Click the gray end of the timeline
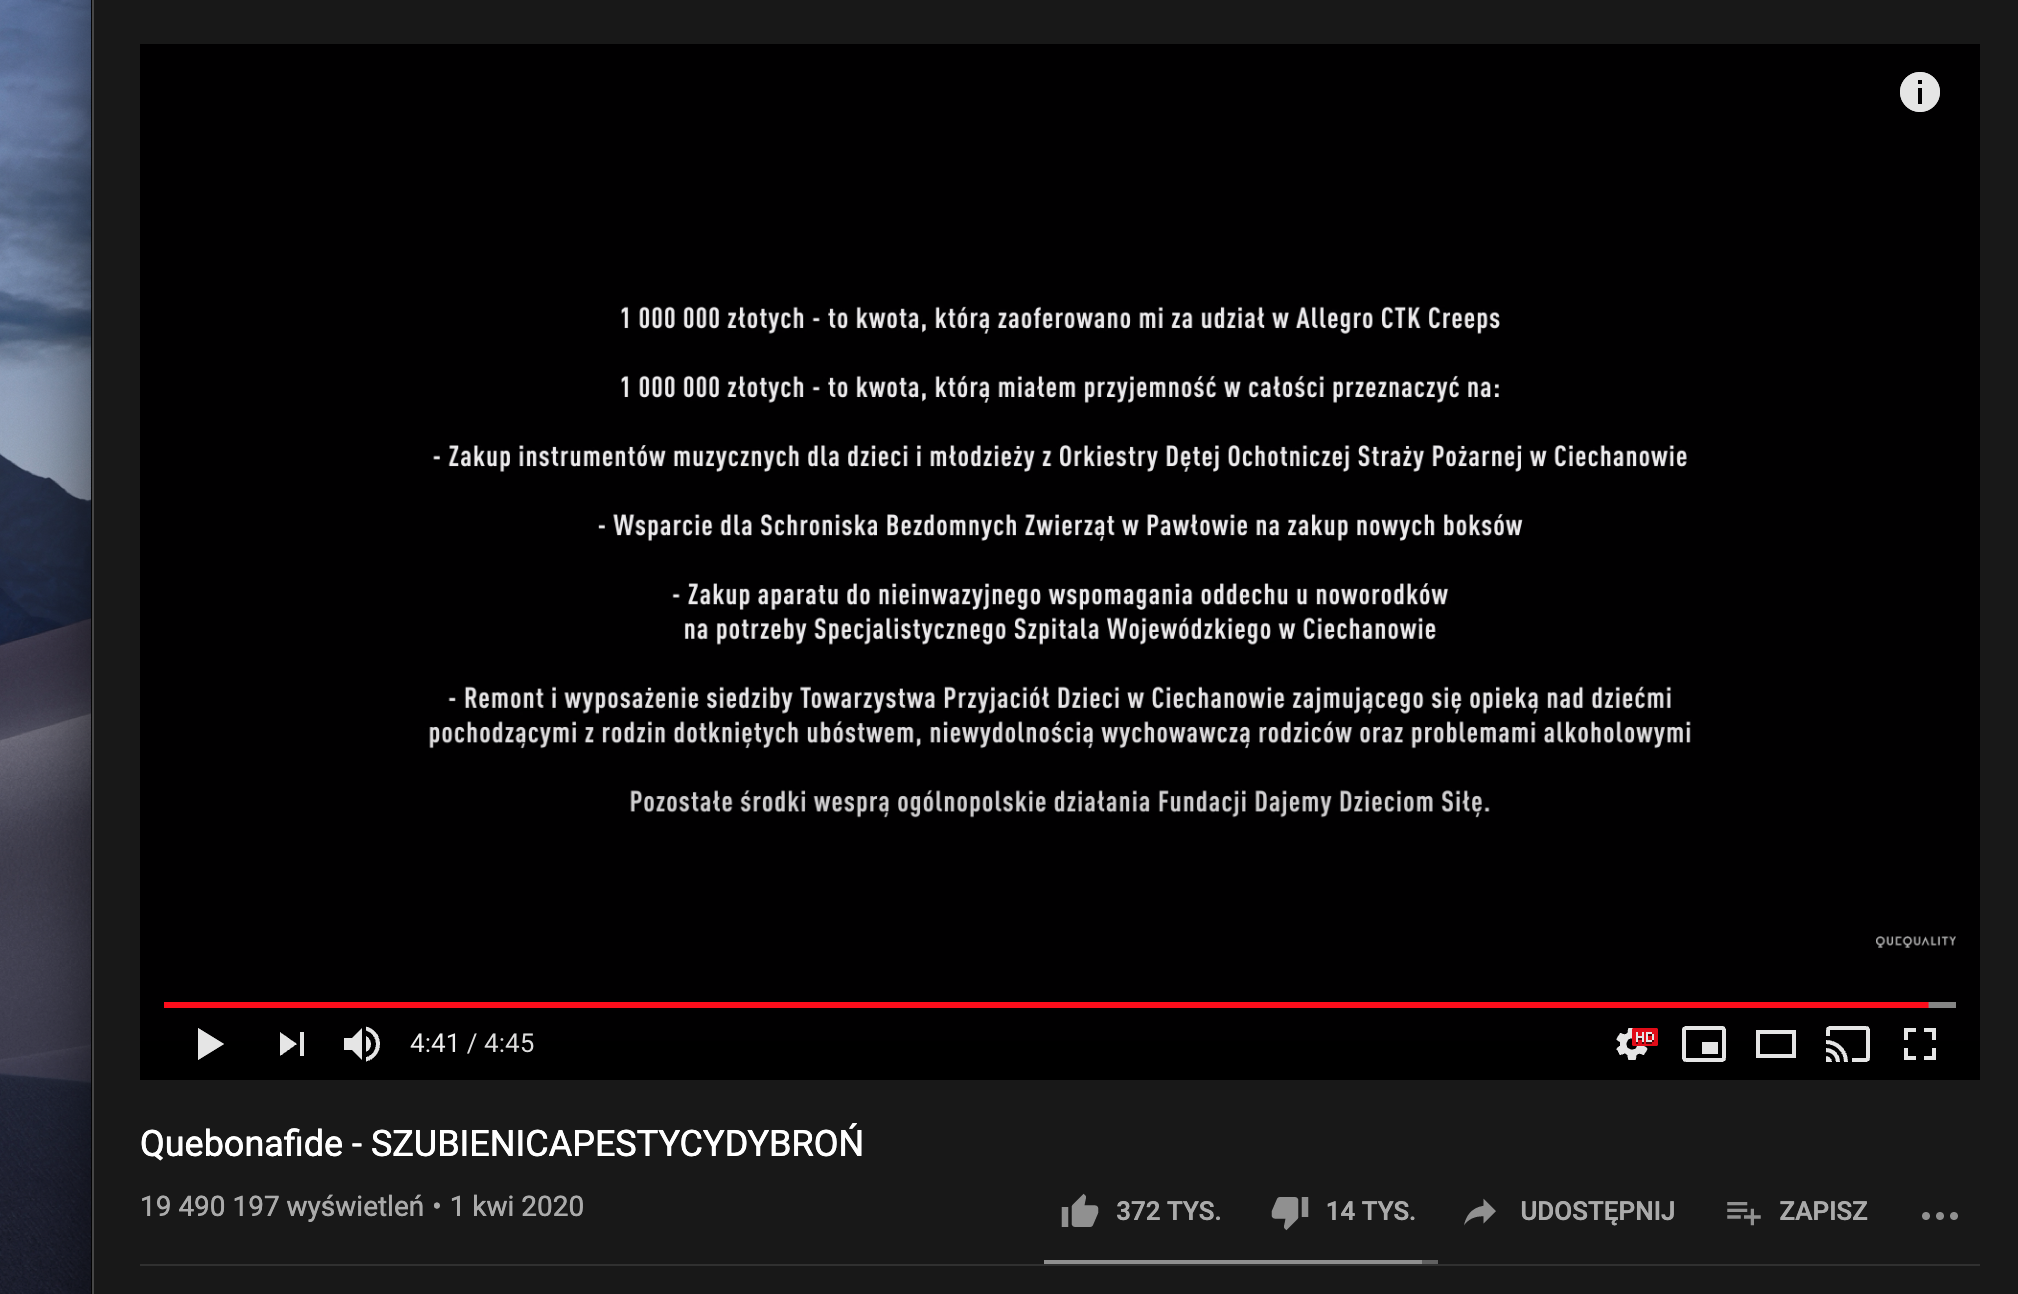The image size is (2018, 1294). click(x=1942, y=1004)
